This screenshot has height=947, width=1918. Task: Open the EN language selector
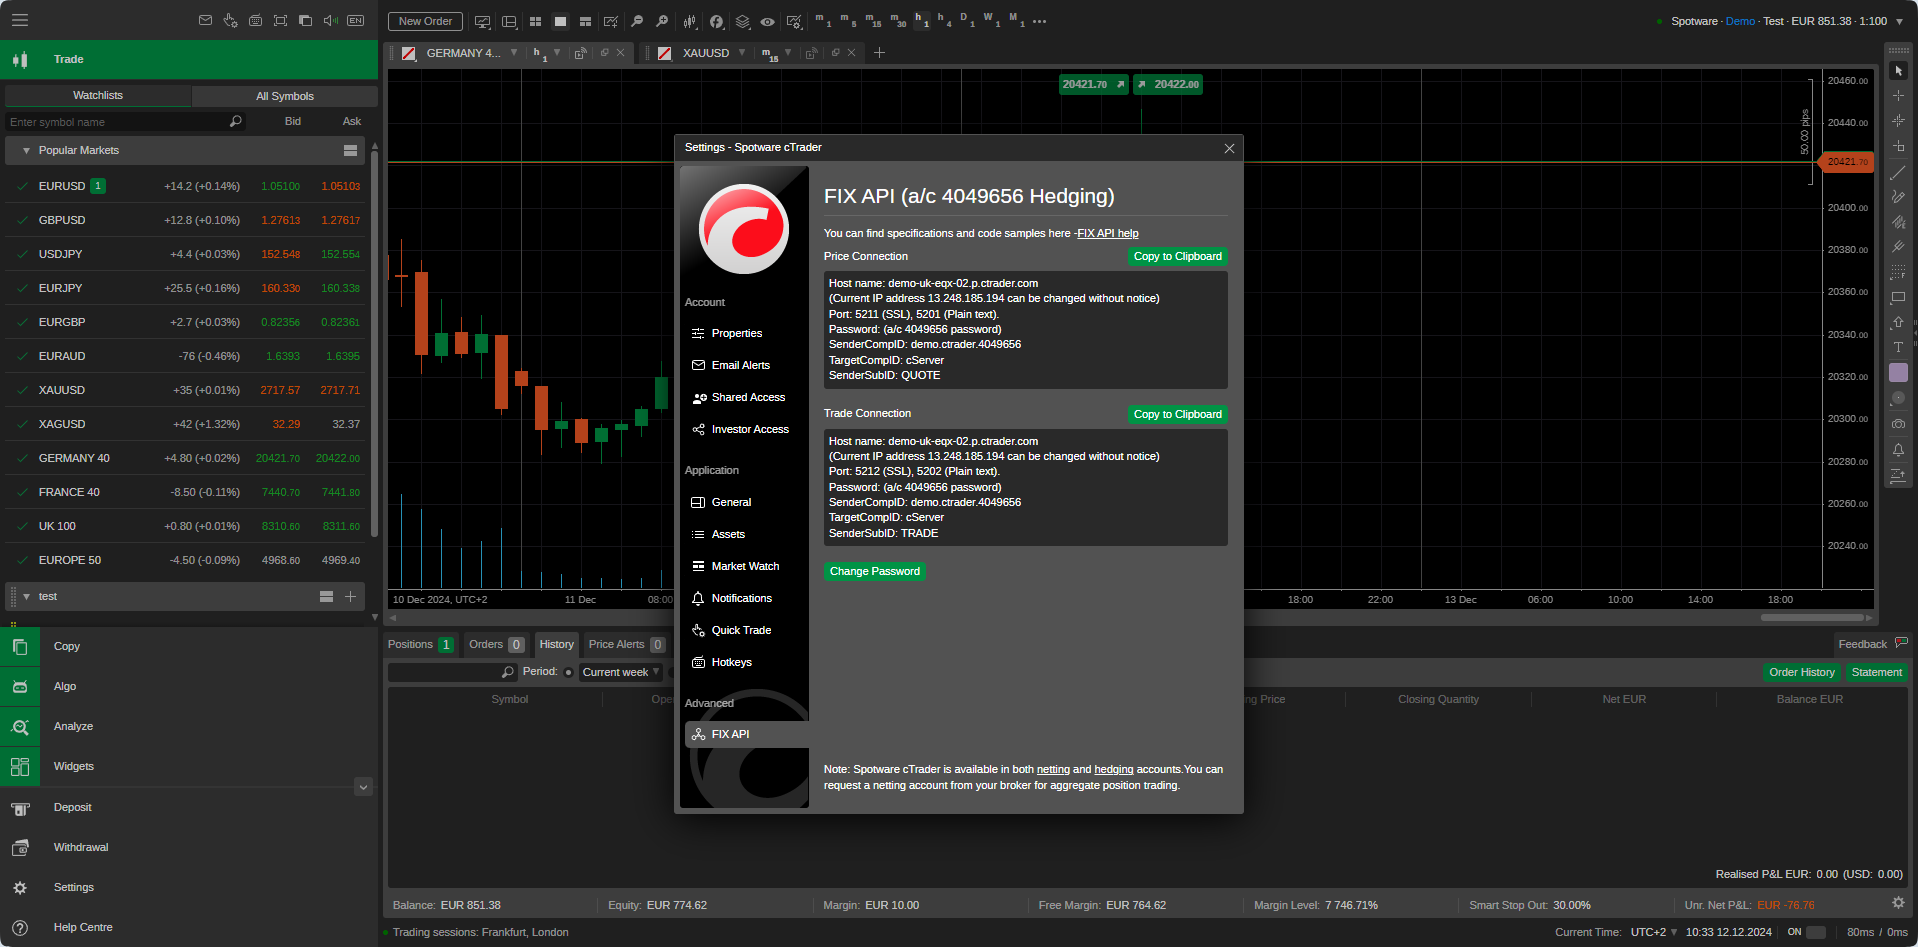(356, 20)
